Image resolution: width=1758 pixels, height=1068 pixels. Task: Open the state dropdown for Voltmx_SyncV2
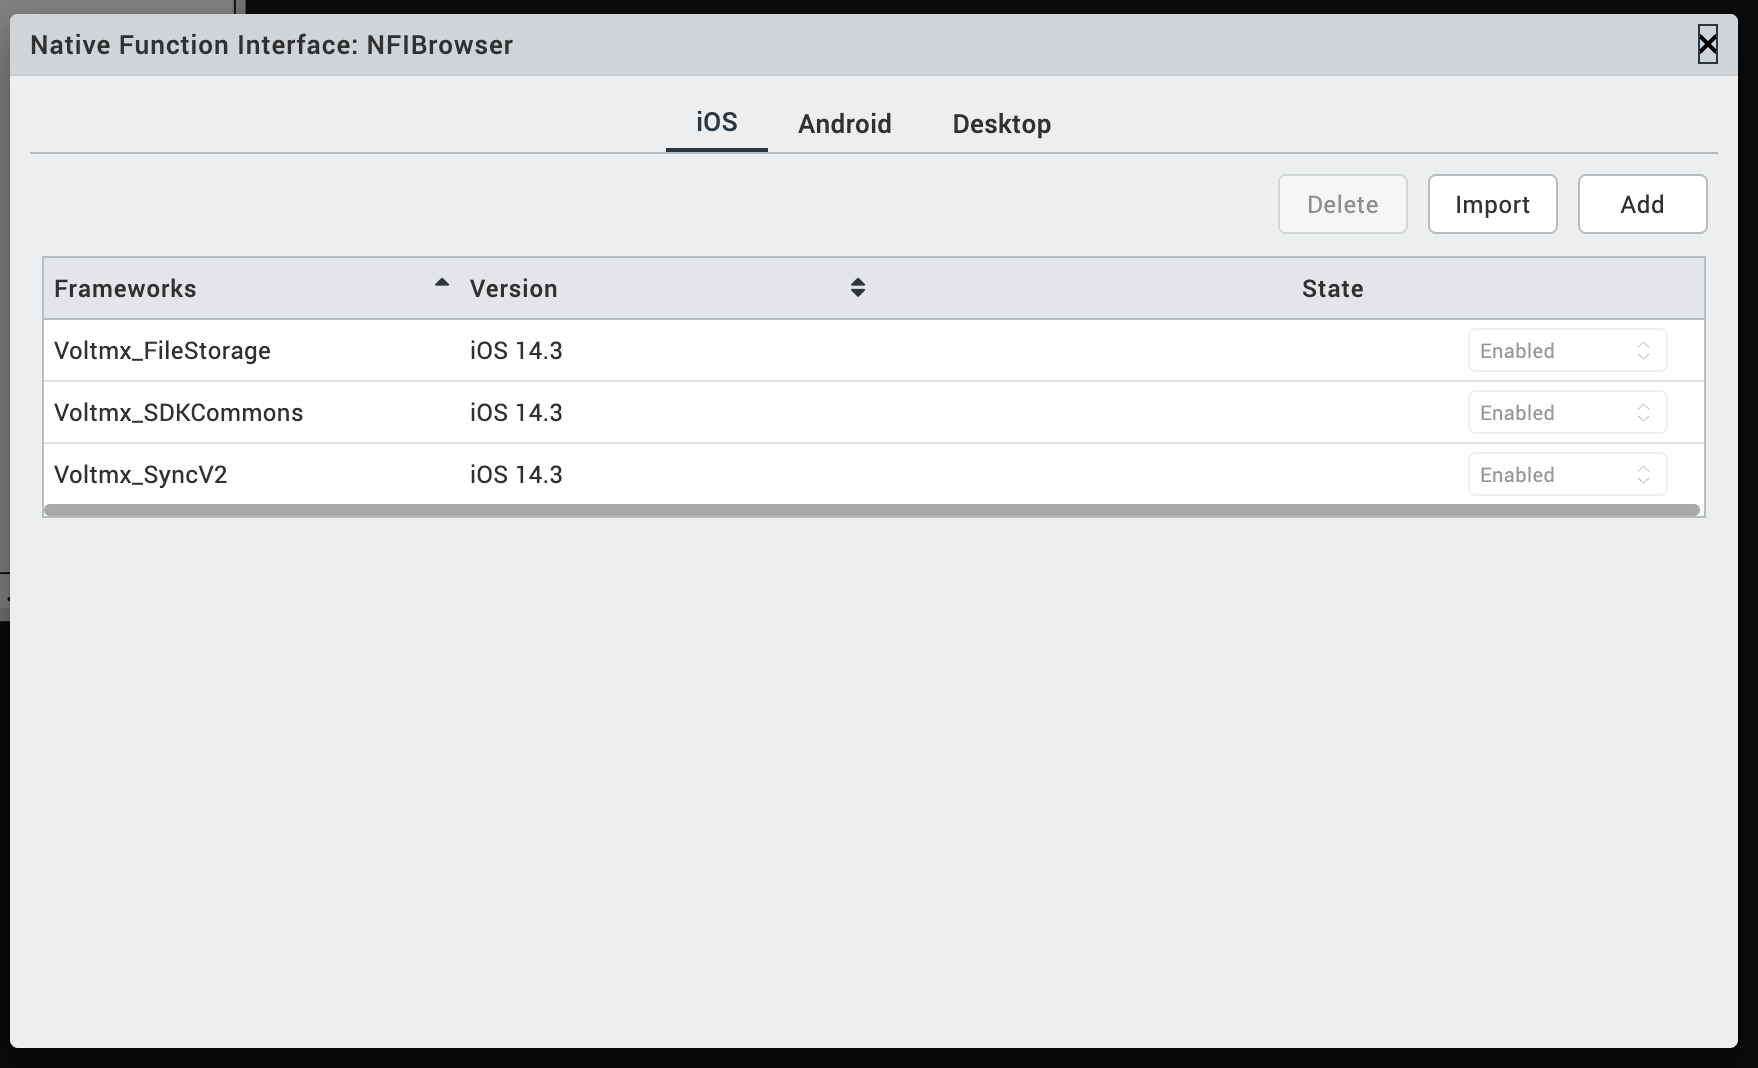(1567, 474)
